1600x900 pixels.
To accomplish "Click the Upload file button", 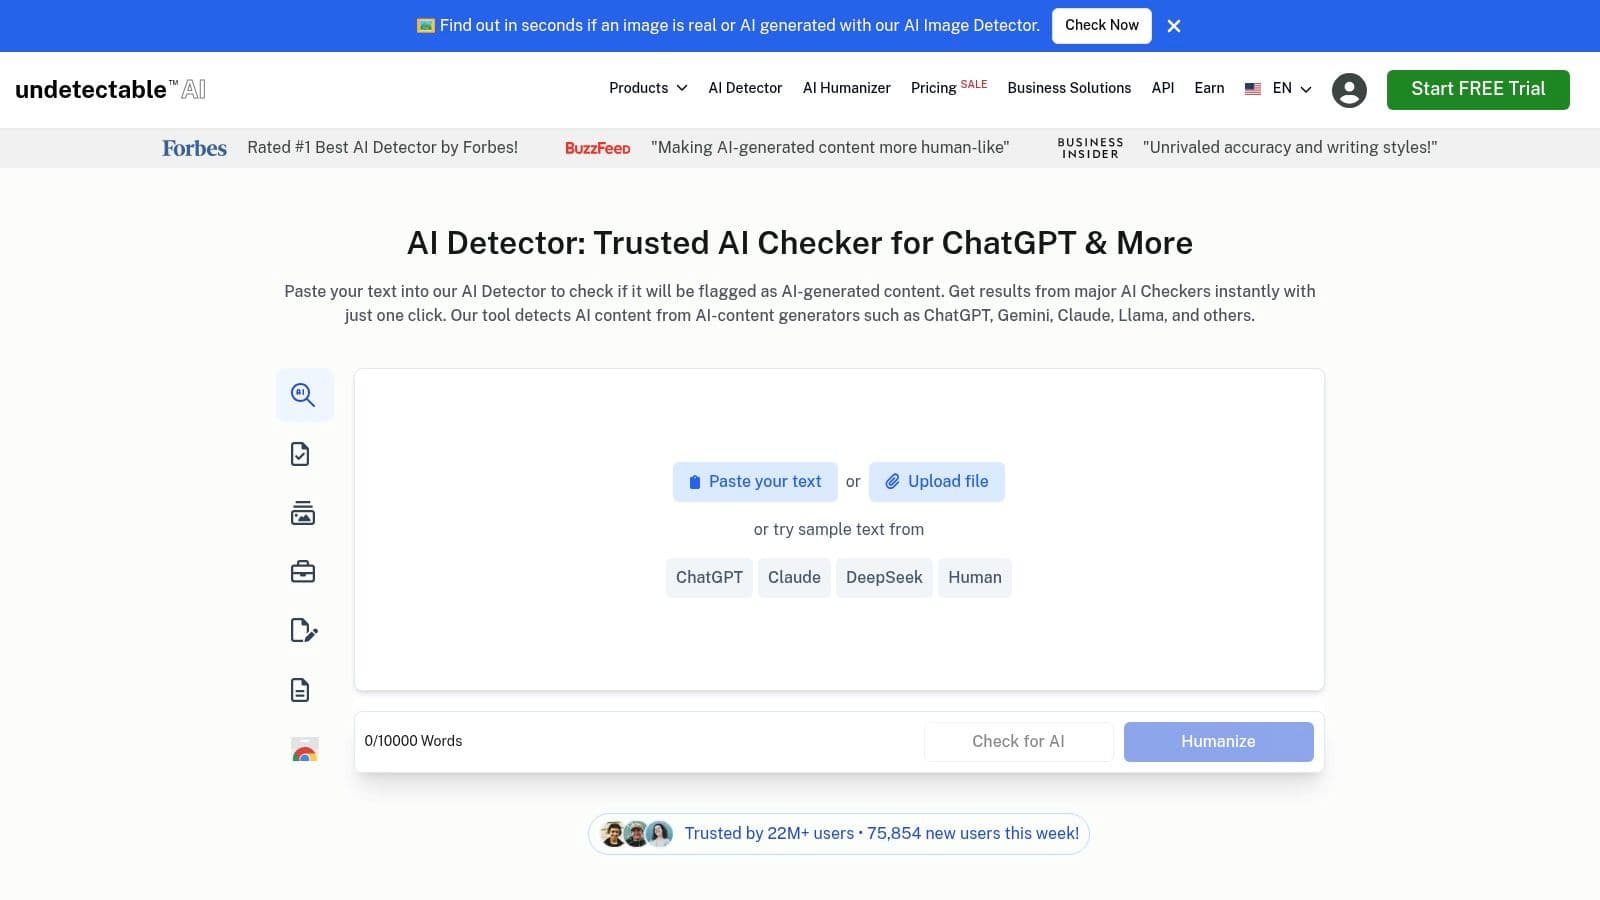I will pos(937,482).
